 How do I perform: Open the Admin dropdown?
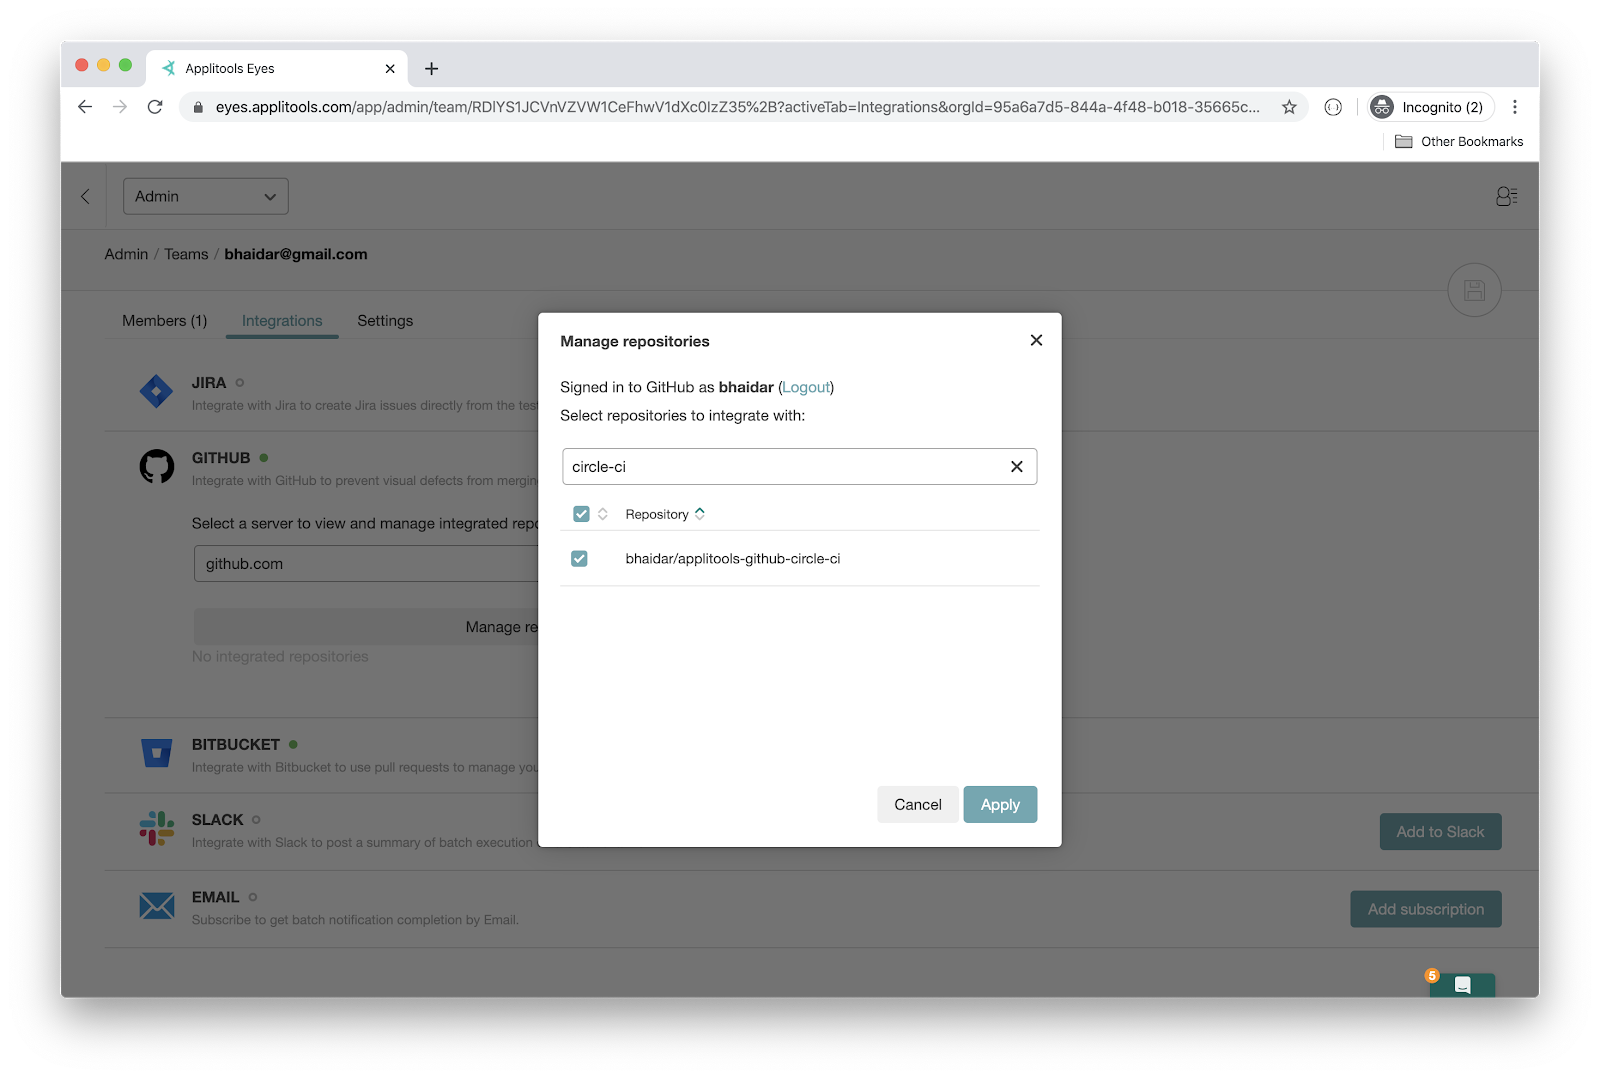click(206, 197)
